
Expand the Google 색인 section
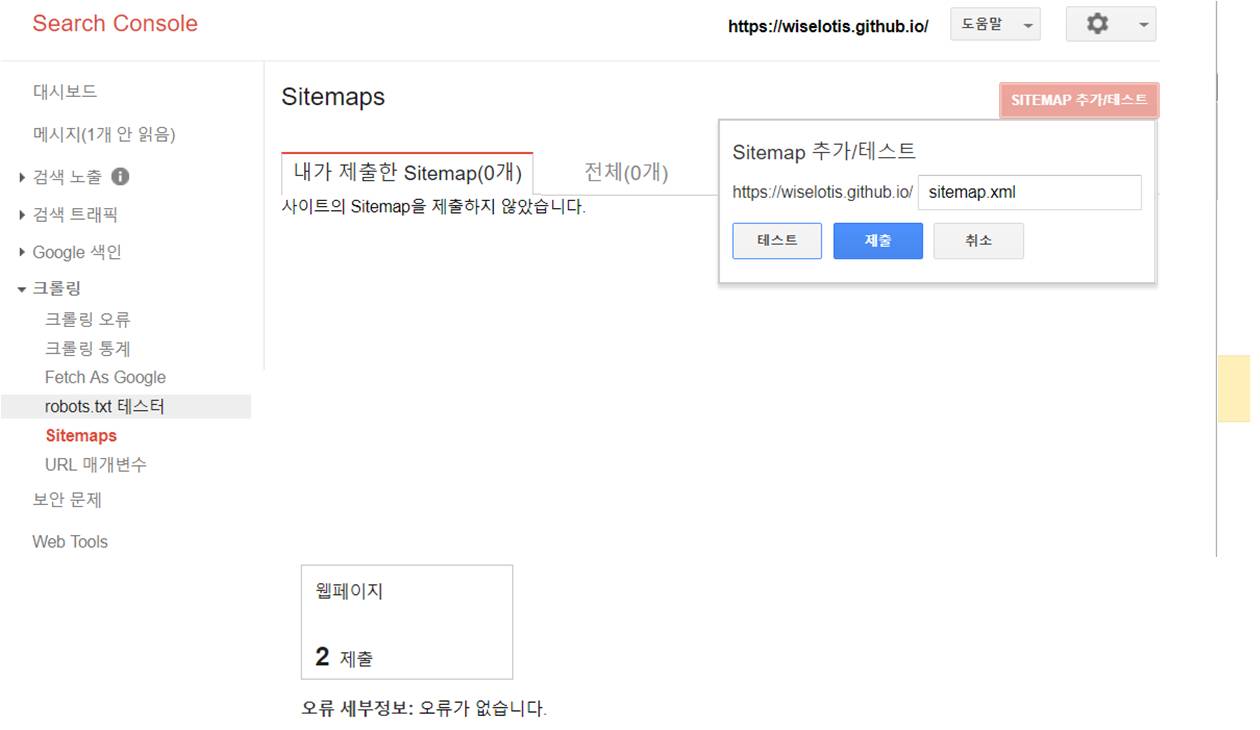(x=69, y=252)
